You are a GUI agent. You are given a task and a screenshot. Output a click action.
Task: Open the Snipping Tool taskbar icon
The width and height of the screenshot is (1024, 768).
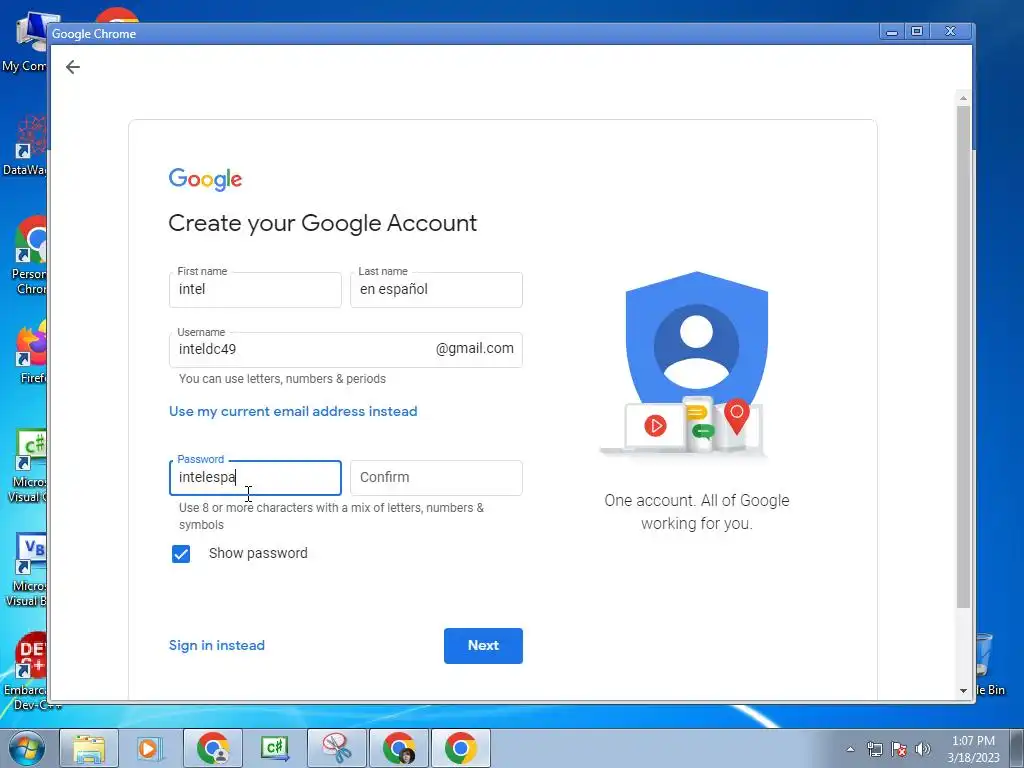336,748
